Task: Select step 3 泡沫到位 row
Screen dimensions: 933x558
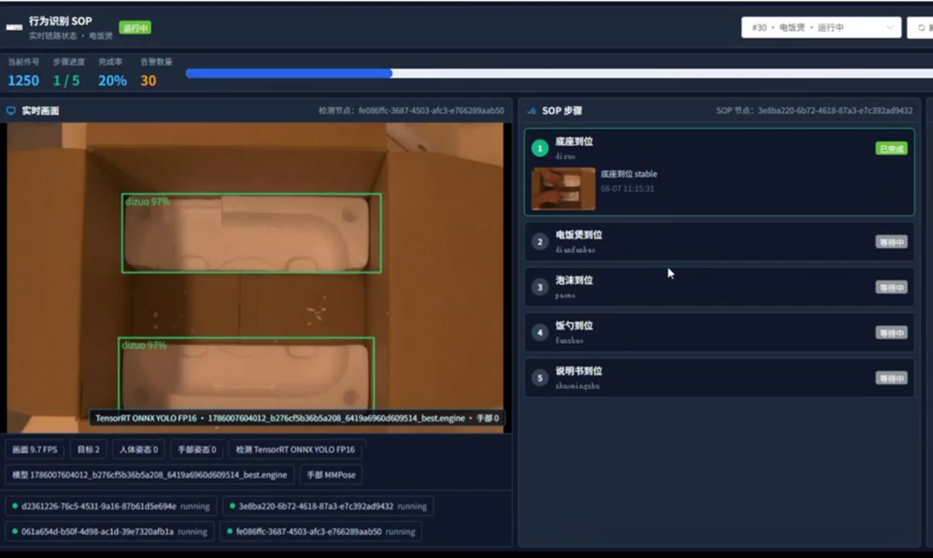Action: (x=719, y=287)
